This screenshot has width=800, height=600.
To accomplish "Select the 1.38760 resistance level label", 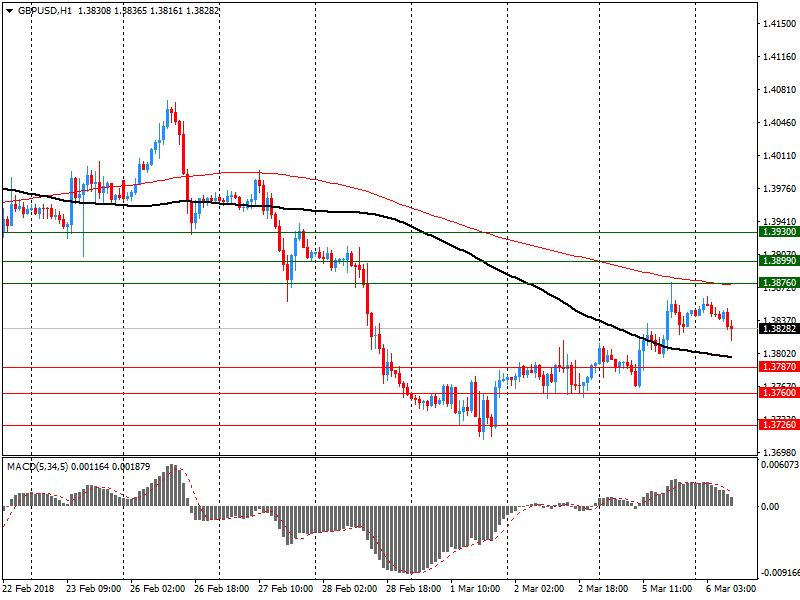I will [779, 283].
